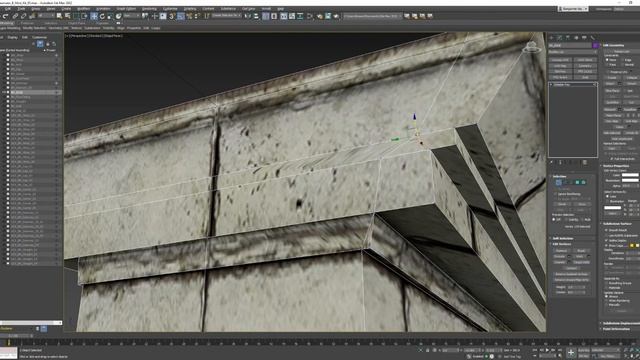Click the vertex Illumination swatch

(x=630, y=180)
